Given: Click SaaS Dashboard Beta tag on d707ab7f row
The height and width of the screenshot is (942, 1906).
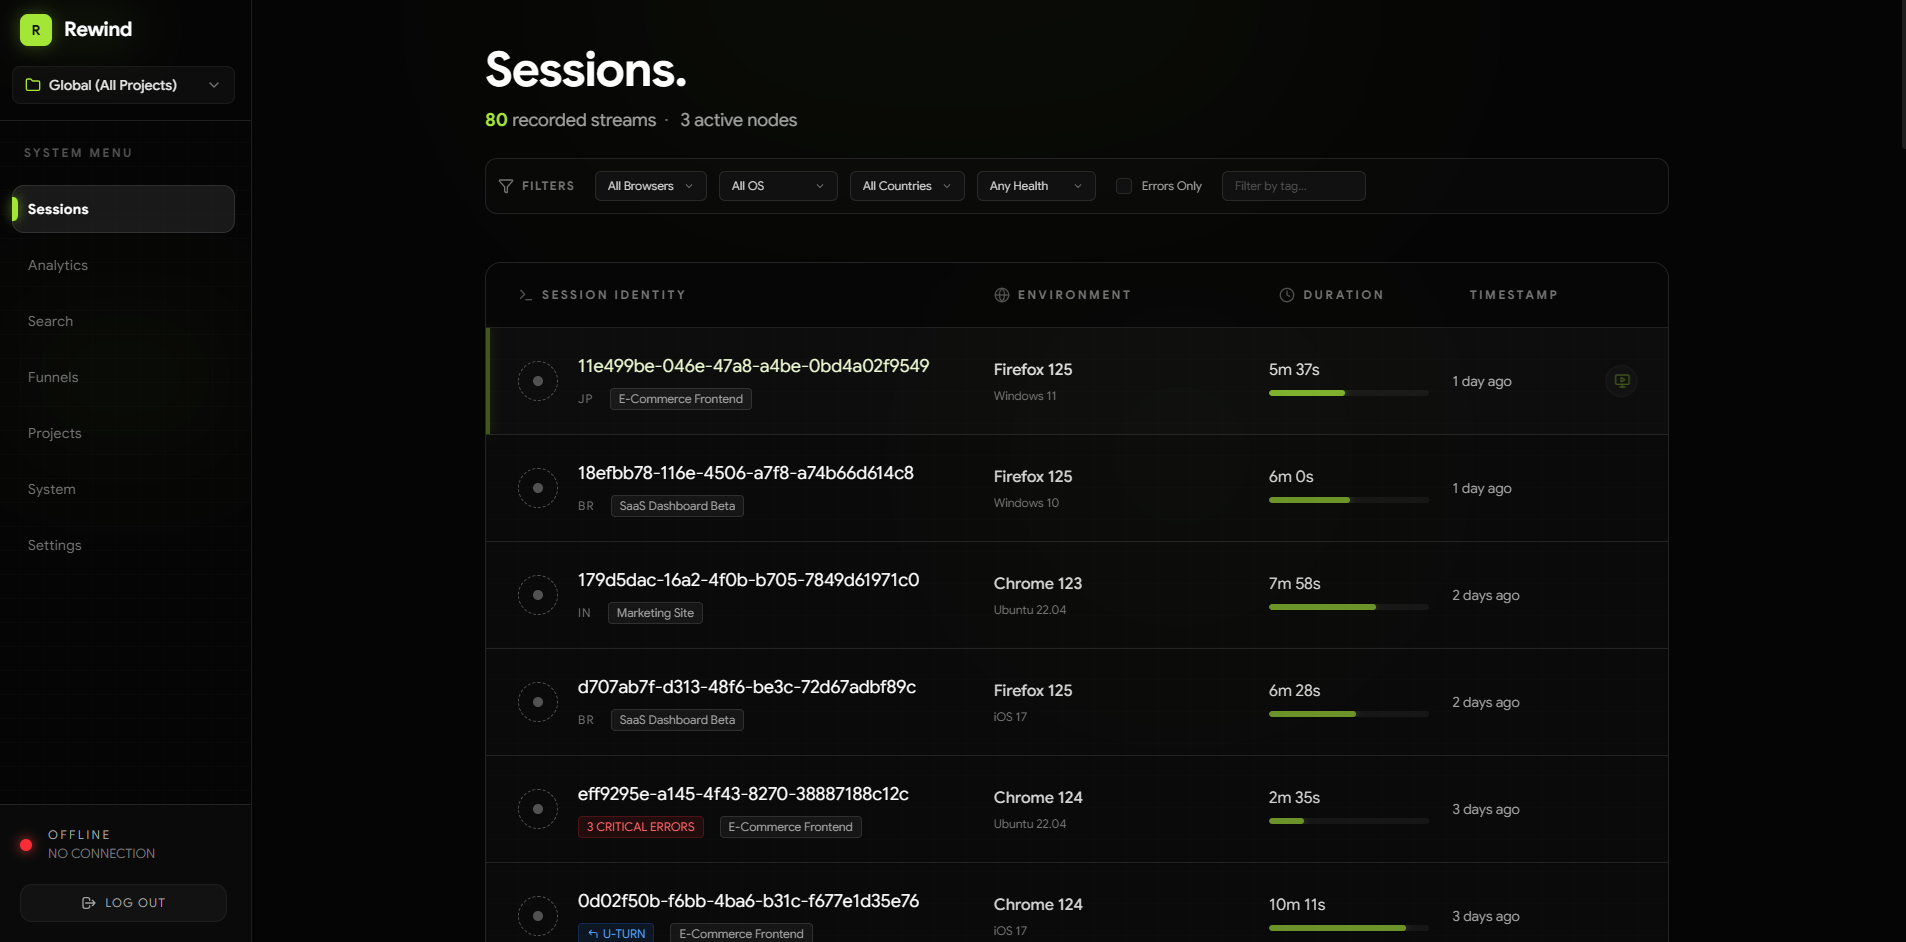Looking at the screenshot, I should click(x=677, y=720).
